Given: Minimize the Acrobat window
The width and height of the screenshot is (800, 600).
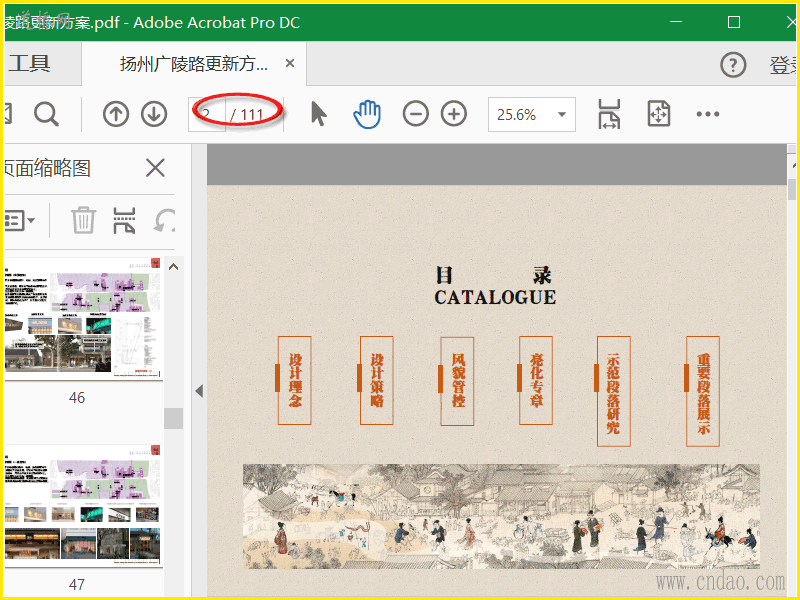Looking at the screenshot, I should pos(676,22).
